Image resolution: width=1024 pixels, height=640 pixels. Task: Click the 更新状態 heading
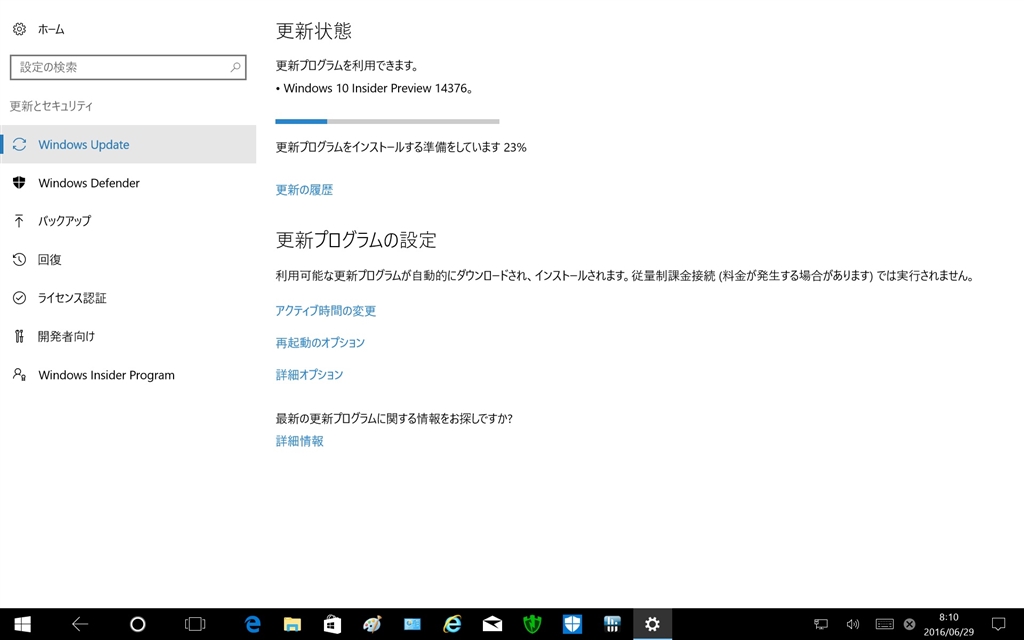coord(314,31)
